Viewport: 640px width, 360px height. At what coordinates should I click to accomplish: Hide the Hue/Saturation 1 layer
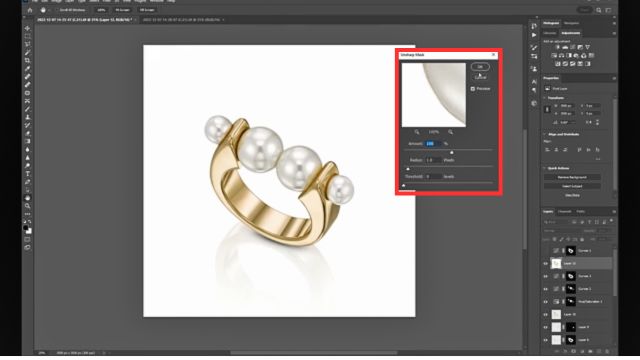click(x=546, y=302)
